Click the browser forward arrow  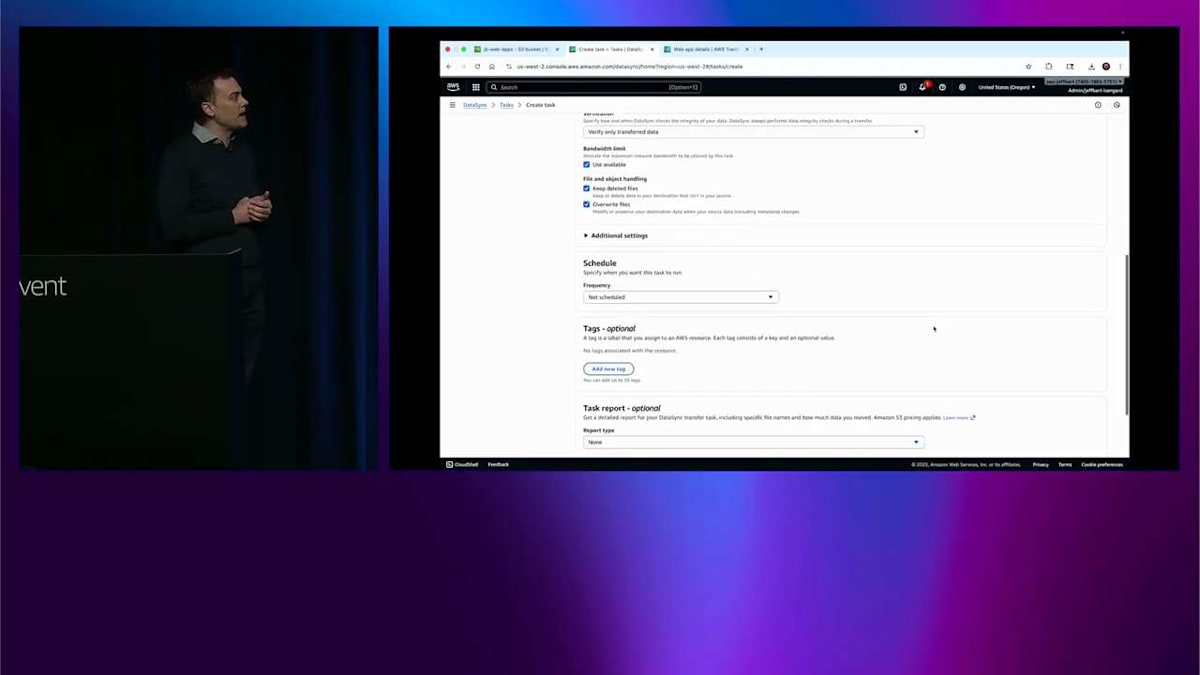point(463,66)
